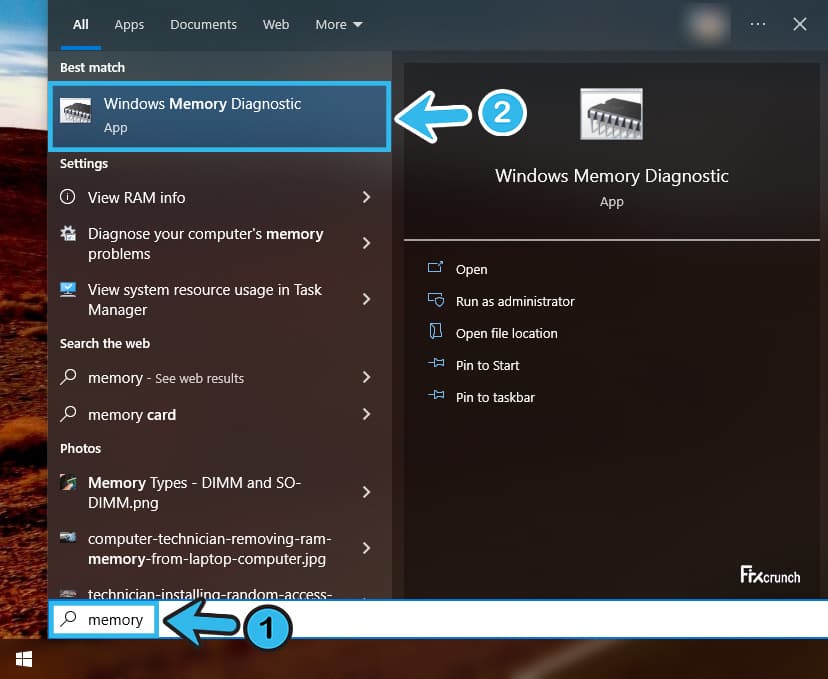The width and height of the screenshot is (828, 679).
Task: Open the Windows Start button
Action: click(x=24, y=659)
